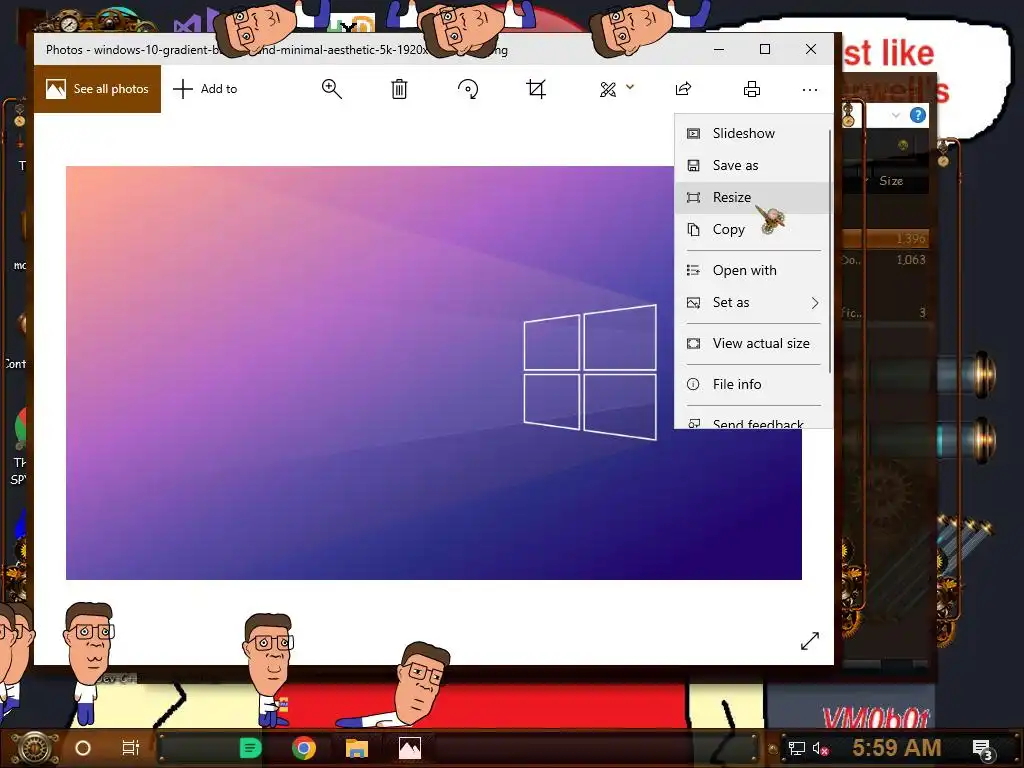Click the Size column header in background window
Viewport: 1024px width, 768px height.
tap(891, 181)
